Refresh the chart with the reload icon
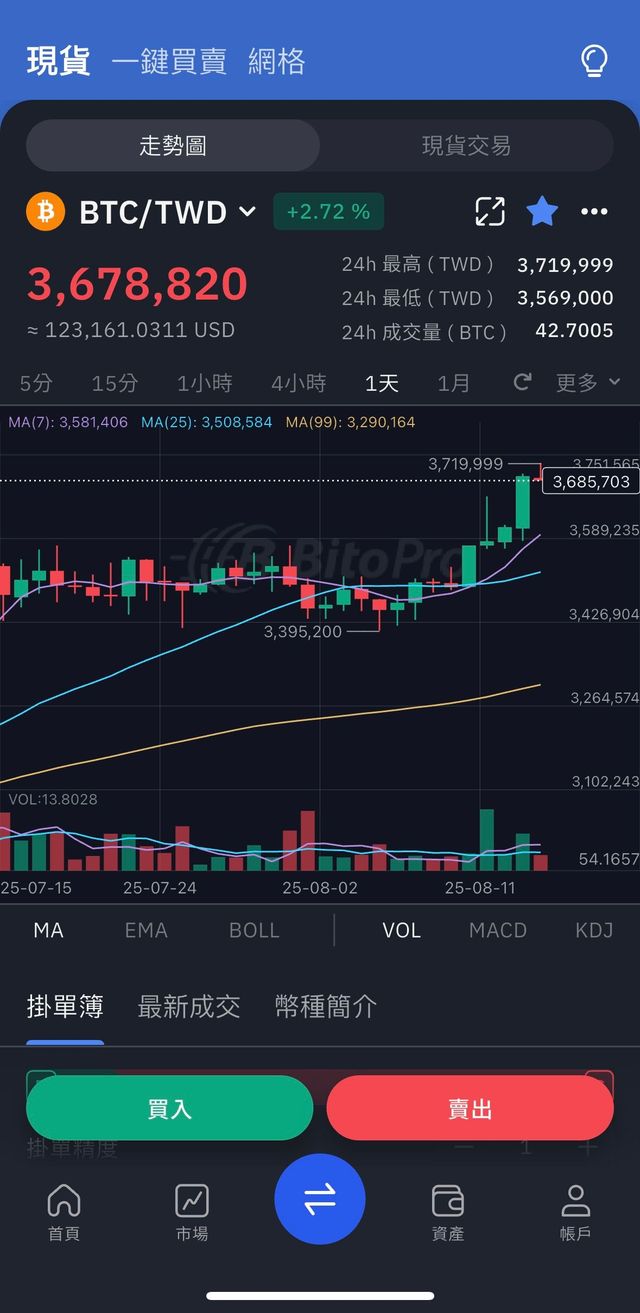Screen dimensions: 640x1313 [x=522, y=382]
